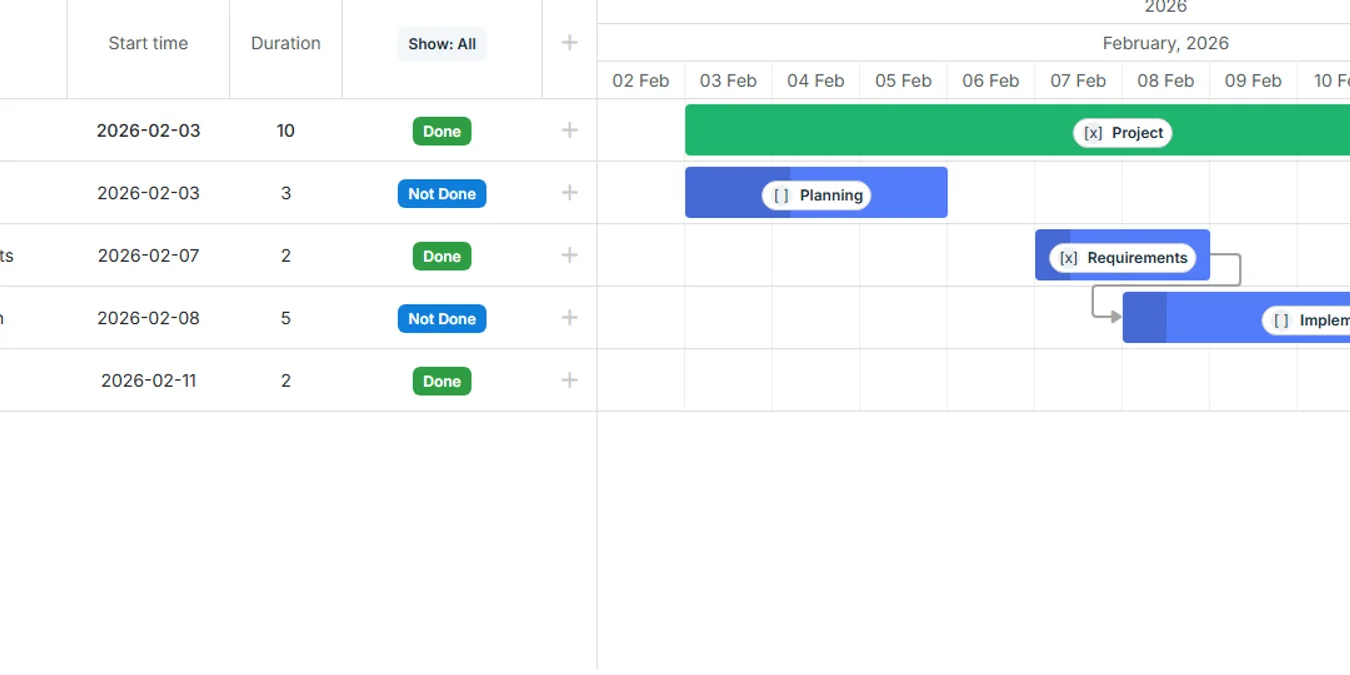Viewport: 1350px width, 675px height.
Task: Uncheck the Requirements task bar checkbox
Action: (x=1068, y=258)
